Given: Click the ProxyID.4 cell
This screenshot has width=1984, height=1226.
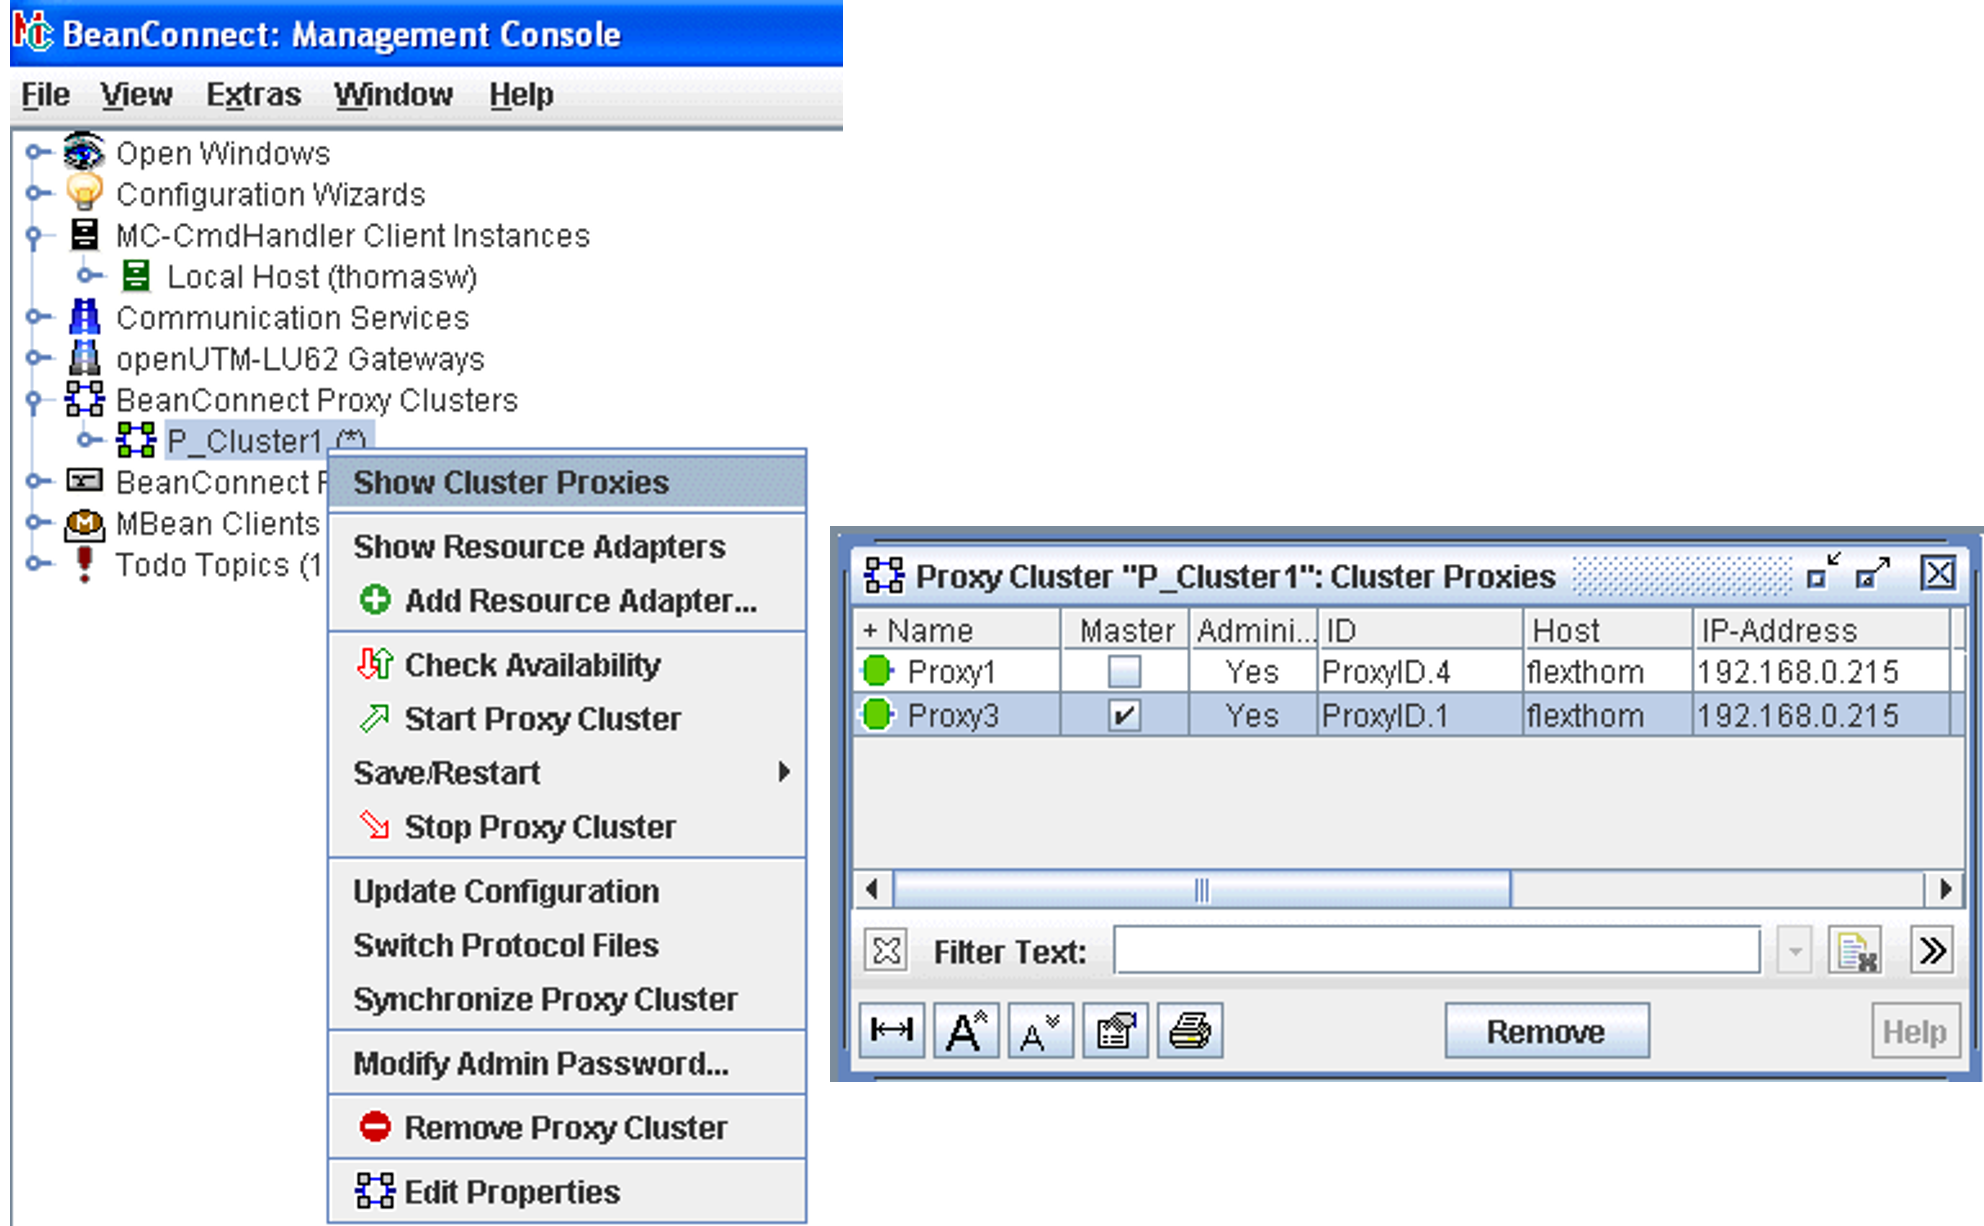Looking at the screenshot, I should click(1420, 671).
